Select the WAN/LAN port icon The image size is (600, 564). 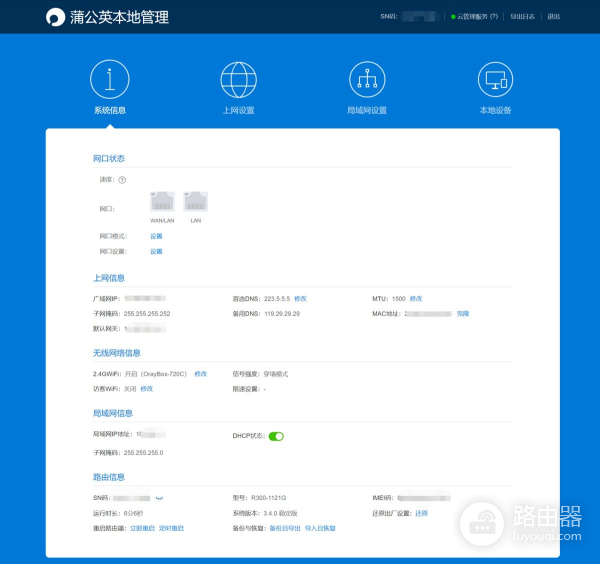click(162, 202)
